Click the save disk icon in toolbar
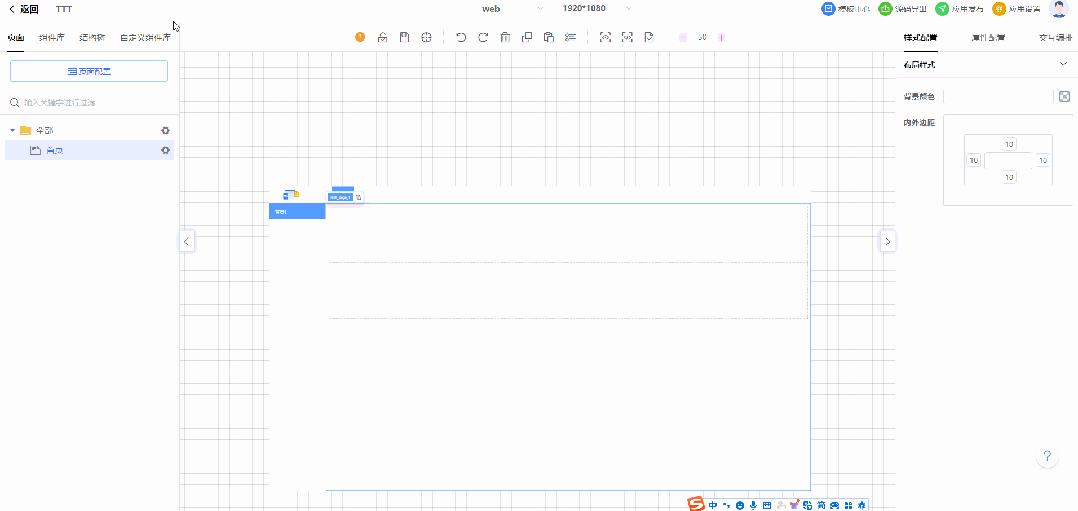 click(404, 37)
